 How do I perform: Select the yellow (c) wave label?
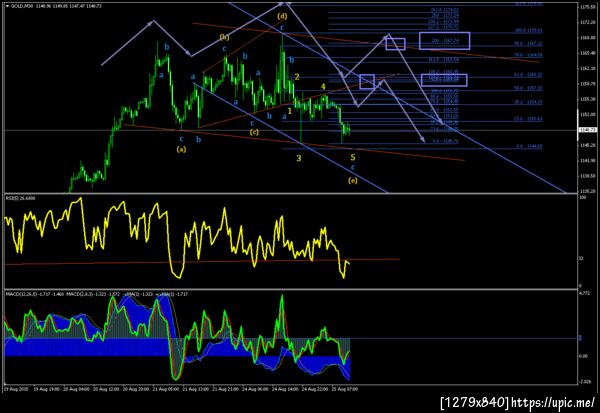254,132
